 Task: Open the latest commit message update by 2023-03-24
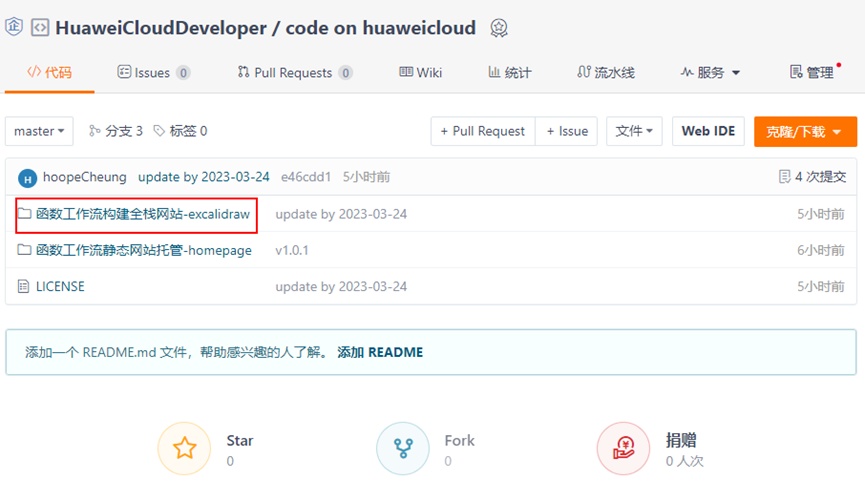coord(204,177)
